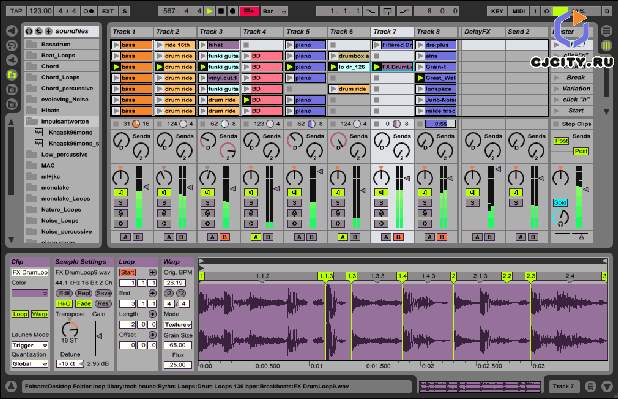Screen dimensions: 618x399
Task: Click the Track 3 Send 2 knob
Action: click(x=228, y=151)
